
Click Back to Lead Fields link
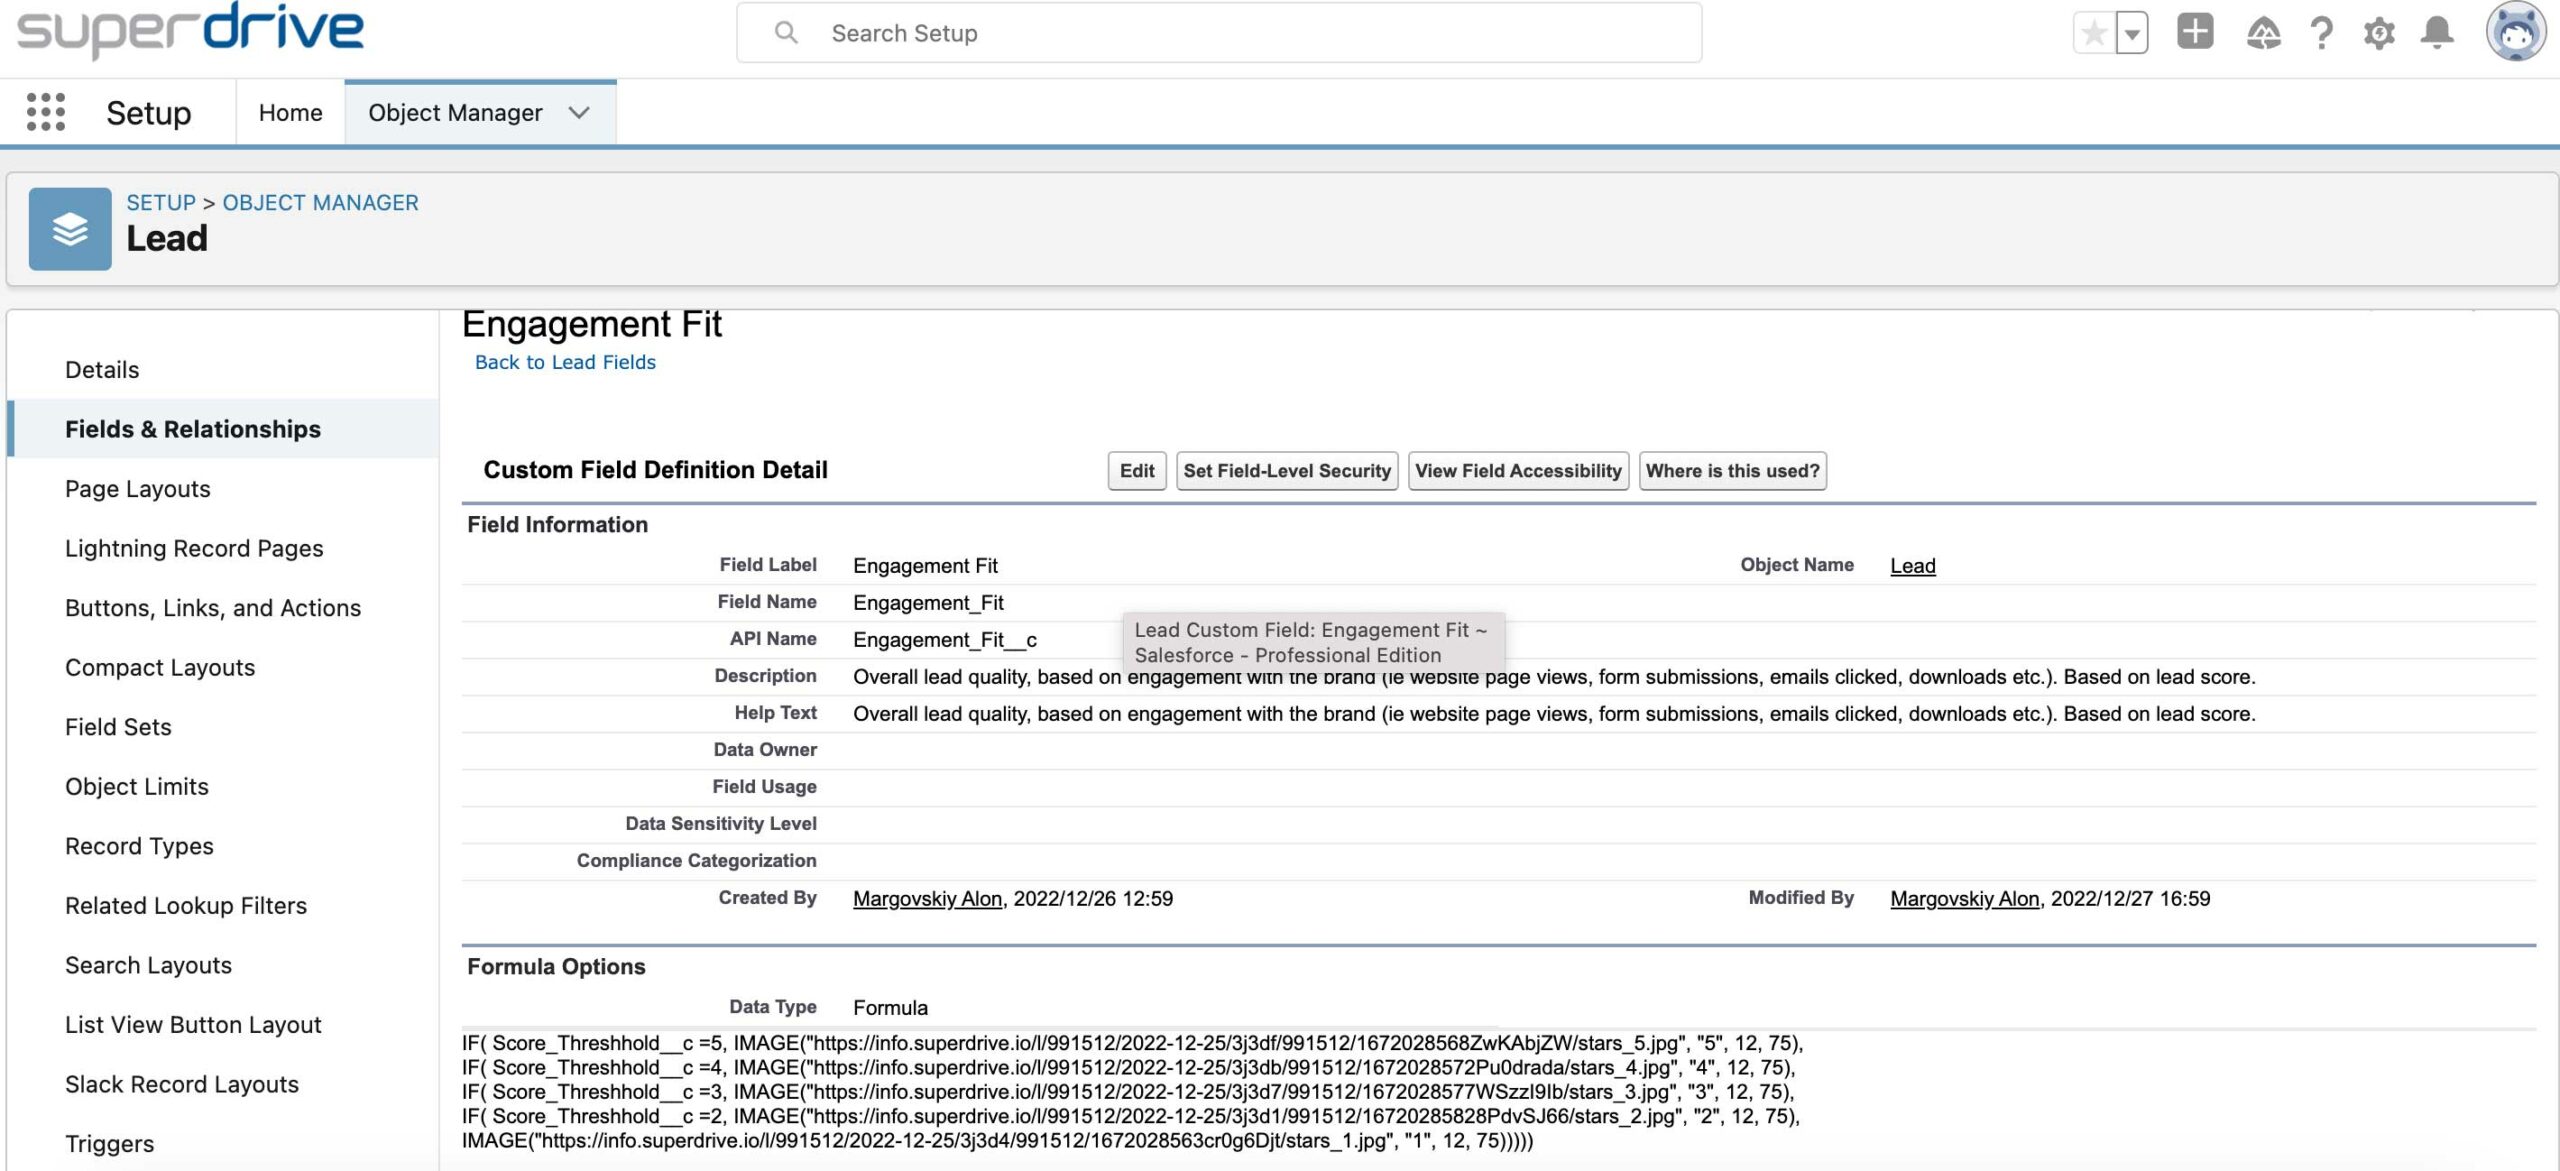tap(565, 362)
